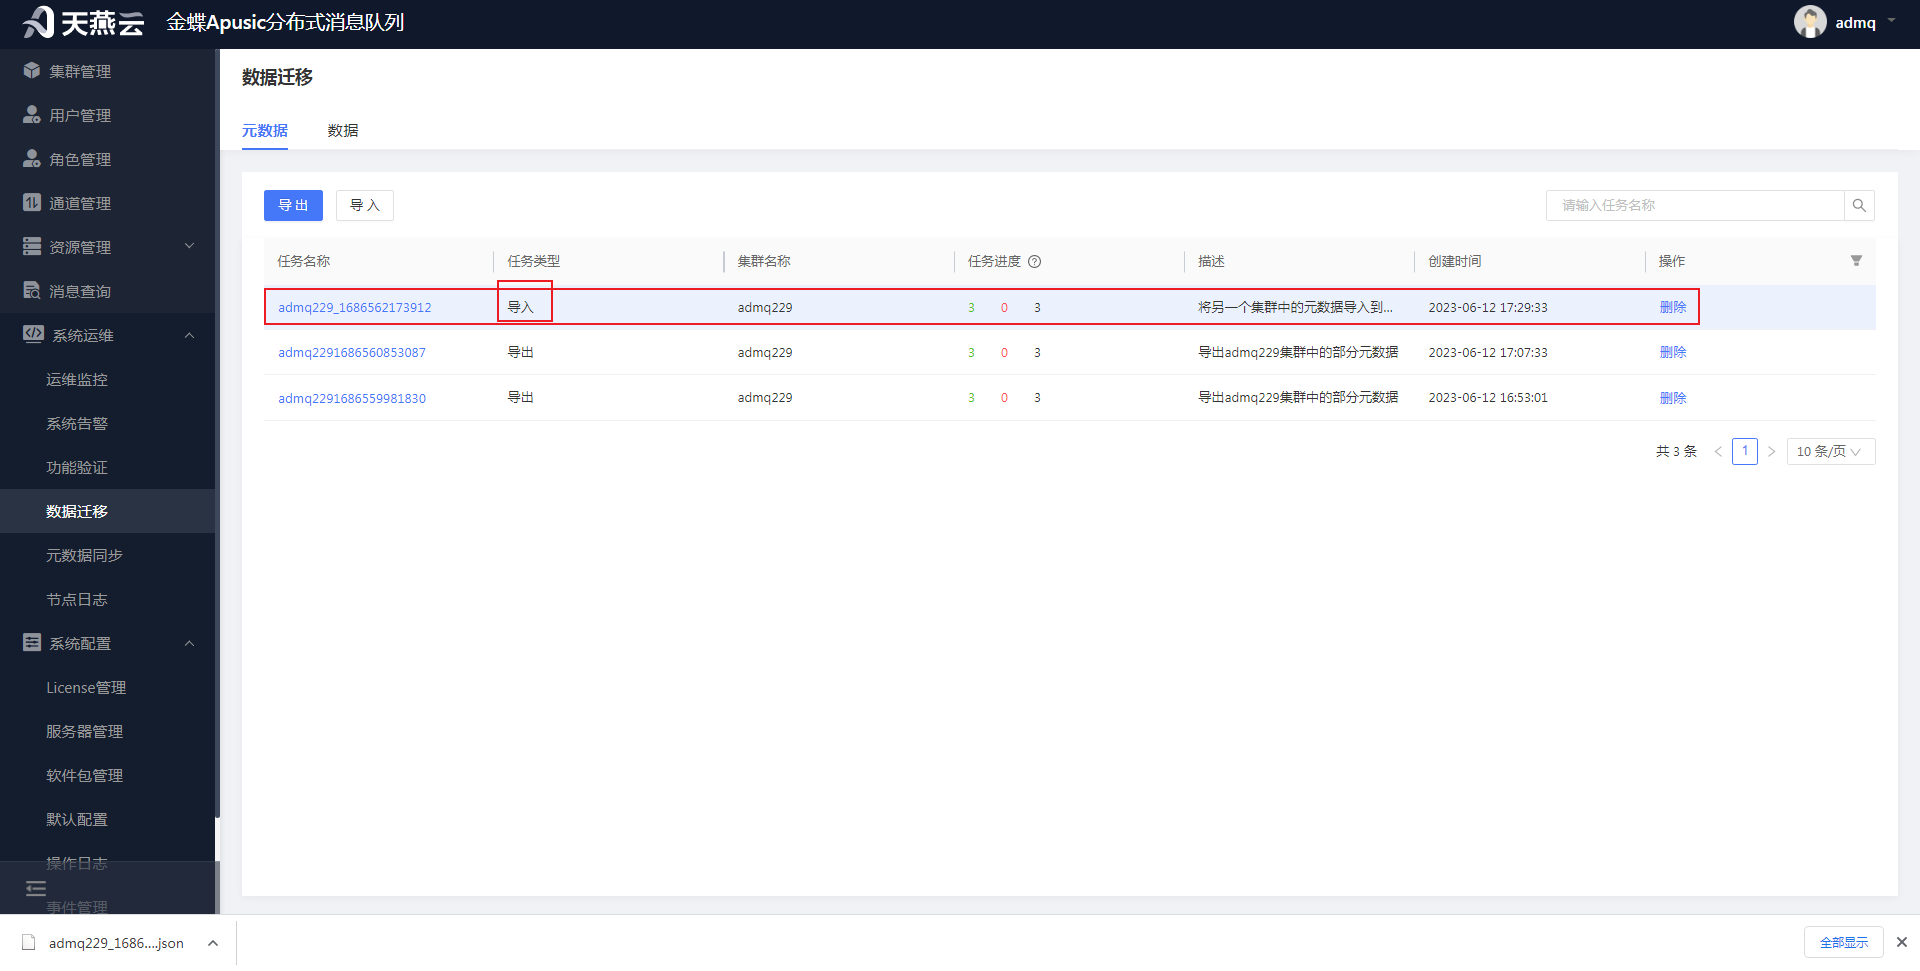Open task admq2291686560853087

pos(352,352)
